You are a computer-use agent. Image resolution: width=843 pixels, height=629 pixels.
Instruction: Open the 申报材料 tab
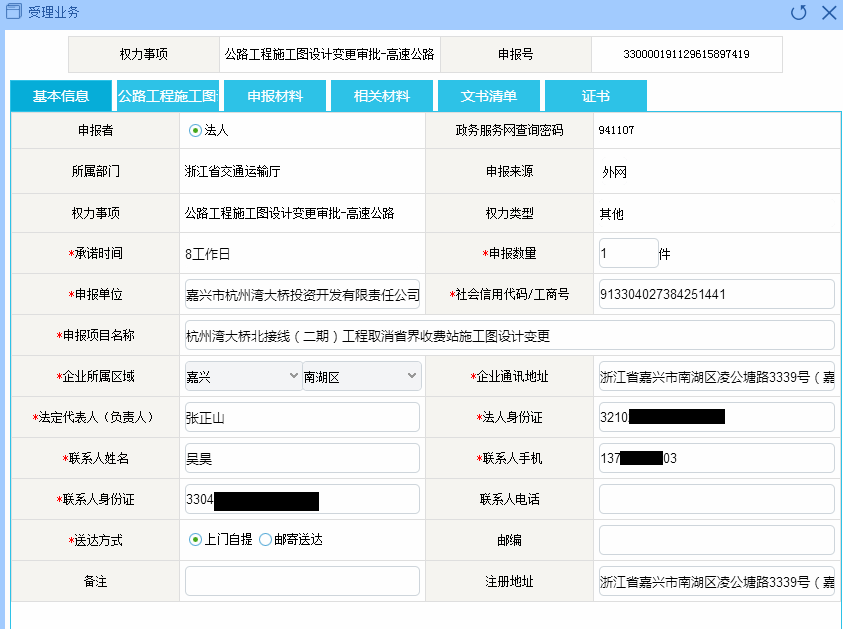(x=275, y=96)
